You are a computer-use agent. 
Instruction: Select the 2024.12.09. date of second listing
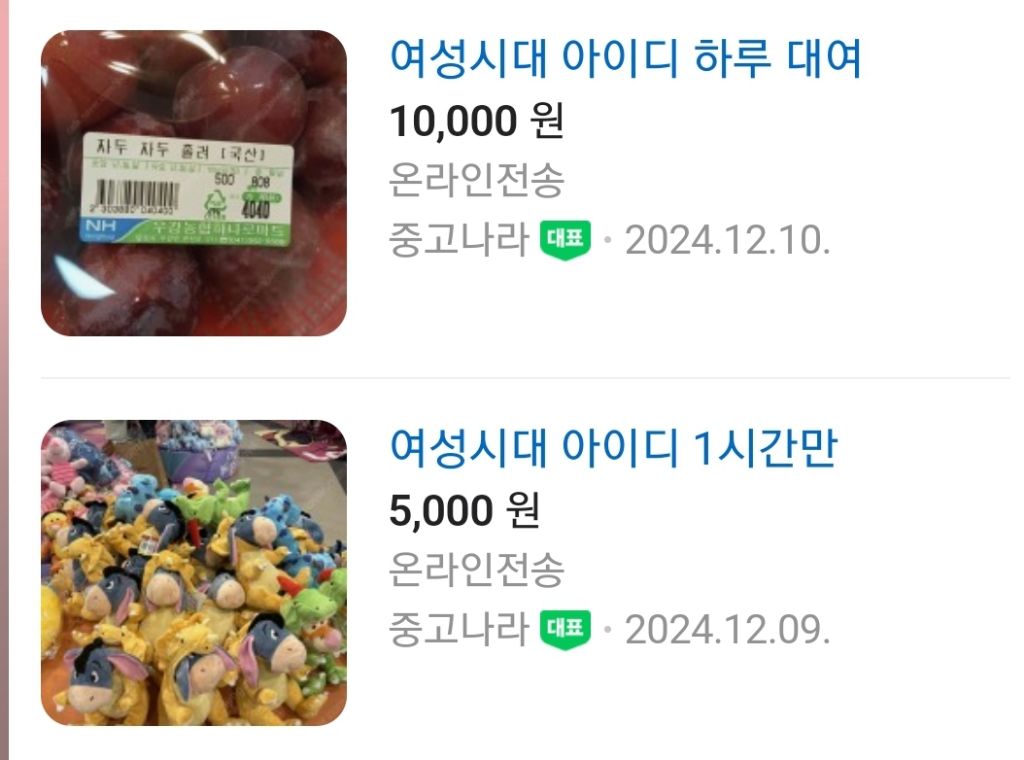coord(728,629)
